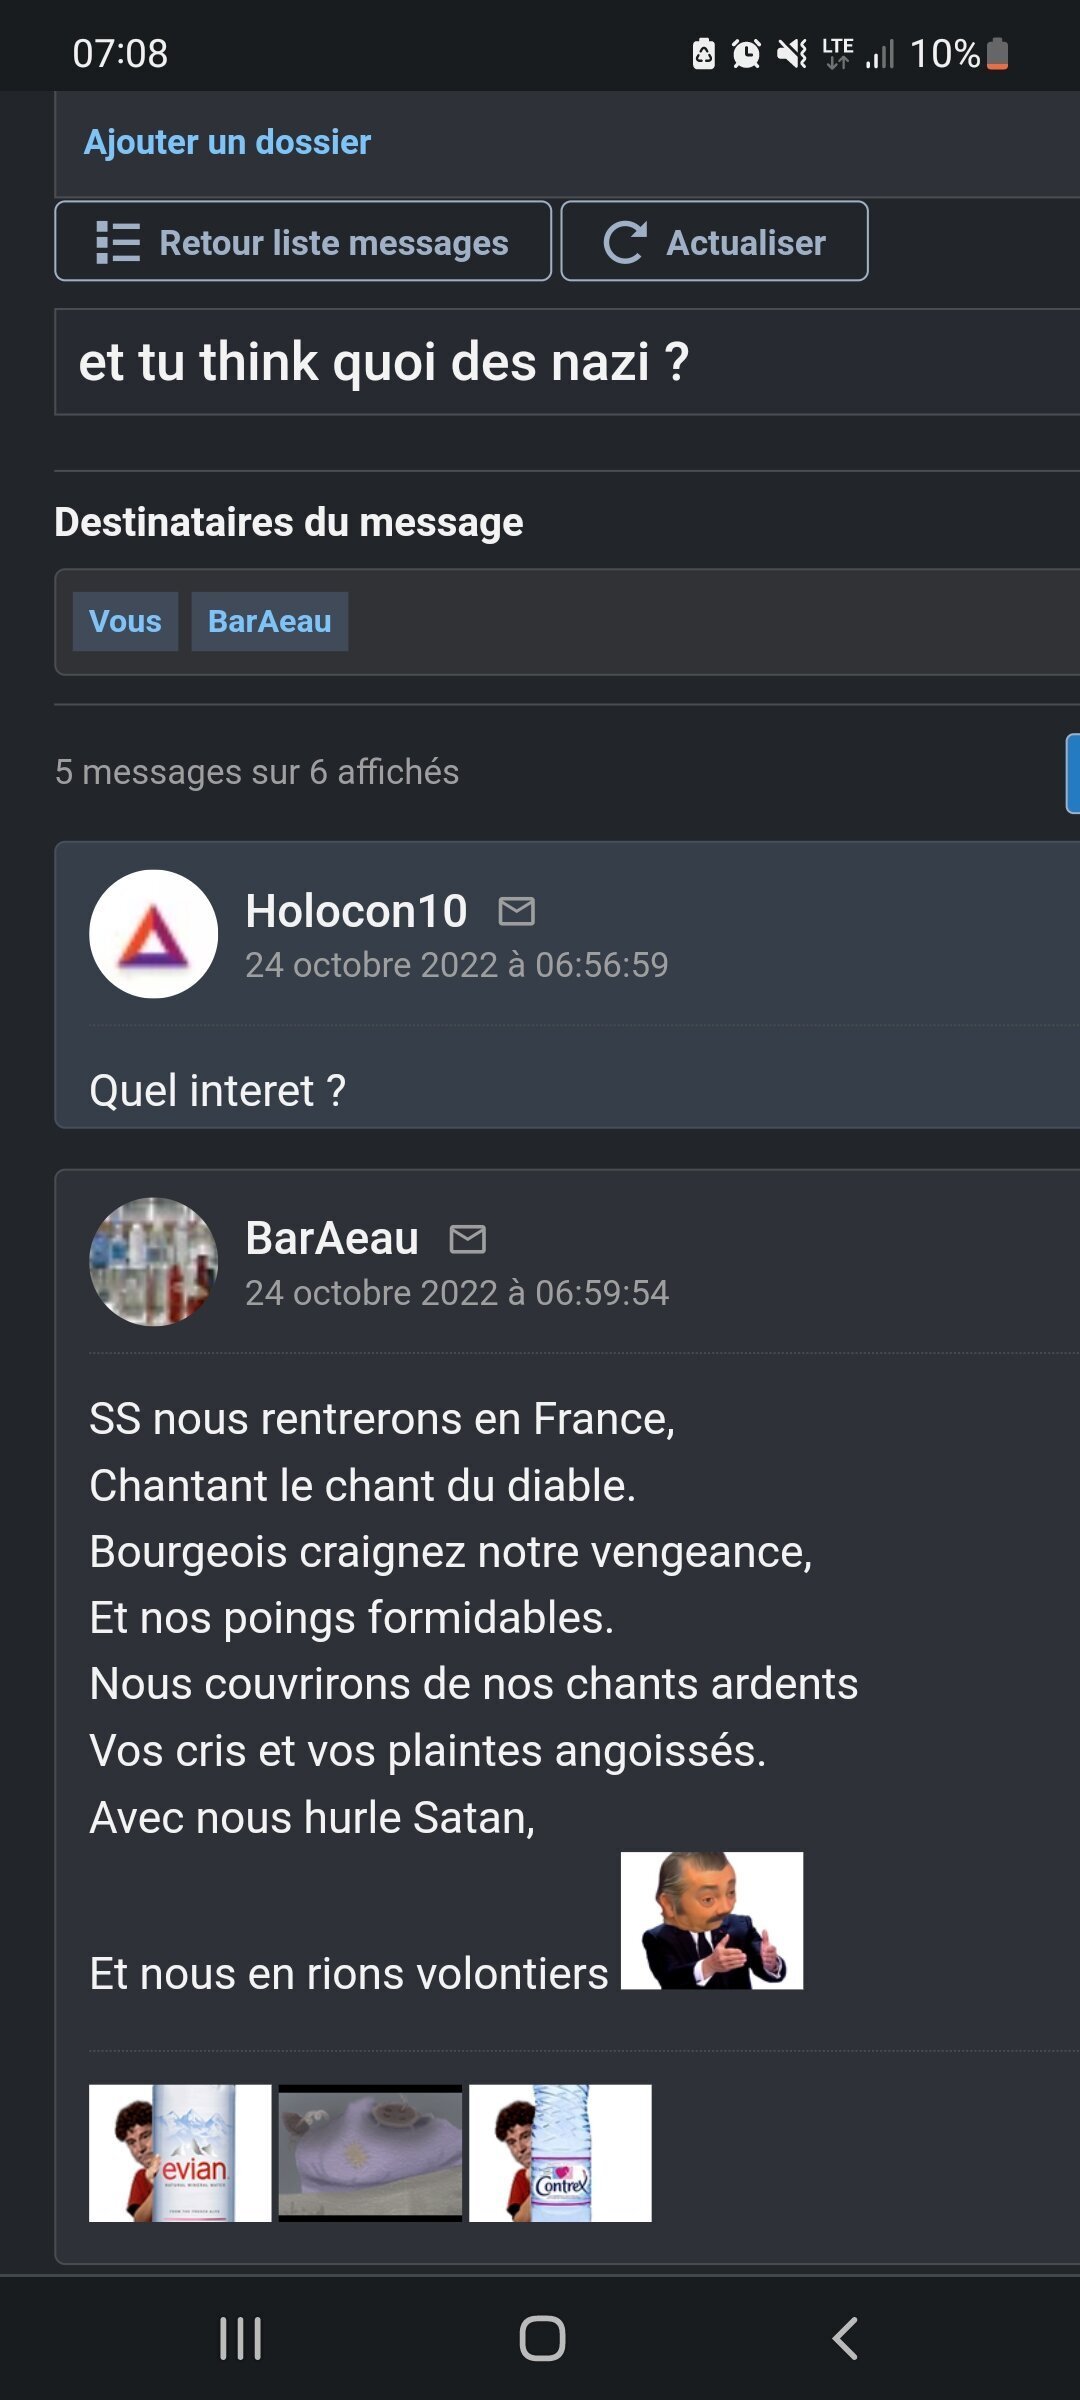This screenshot has width=1080, height=2400.
Task: Open the Ajouter un dossier link
Action: [227, 142]
